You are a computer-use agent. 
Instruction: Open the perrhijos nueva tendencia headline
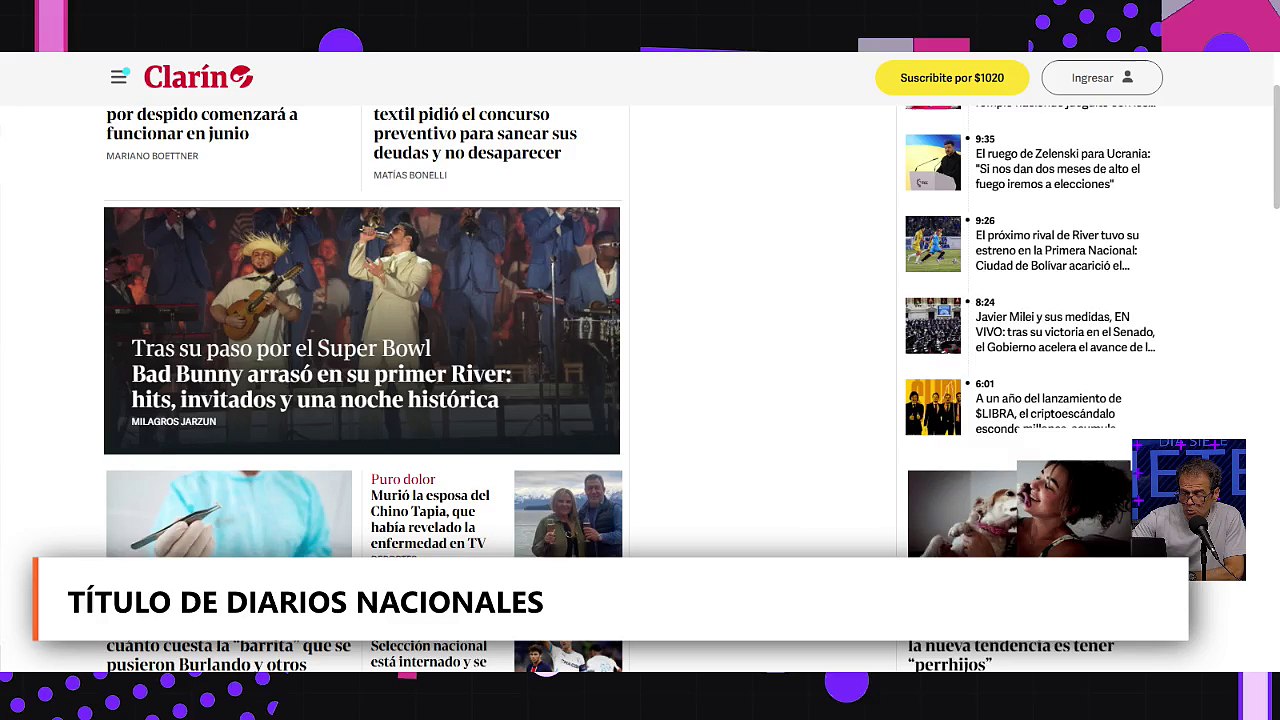(1011, 655)
